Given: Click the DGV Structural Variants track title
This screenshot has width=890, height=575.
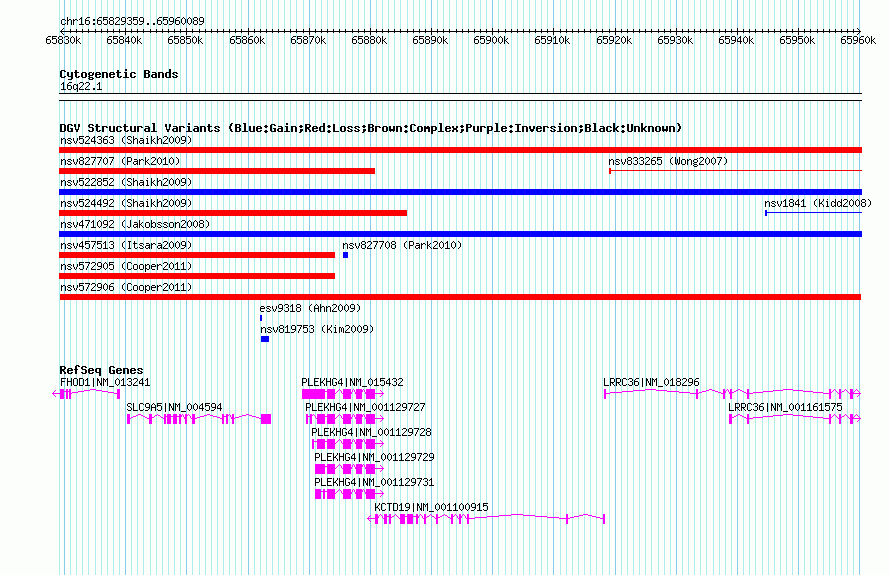Looking at the screenshot, I should point(371,128).
